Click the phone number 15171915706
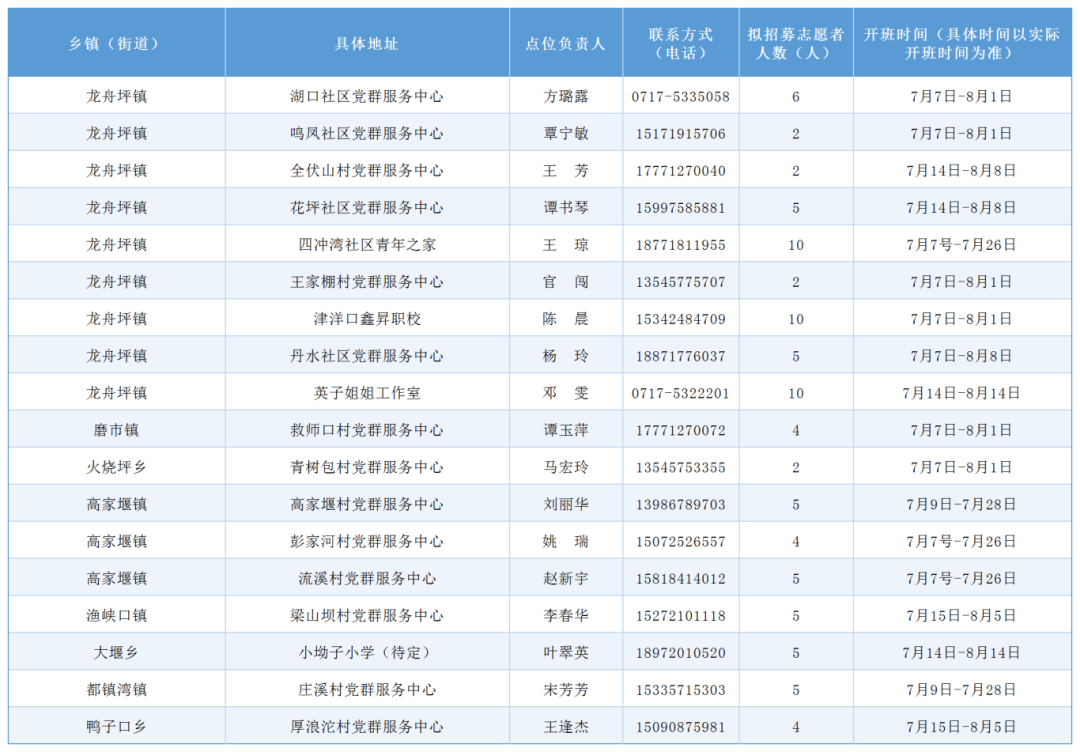This screenshot has height=752, width=1080. [680, 132]
